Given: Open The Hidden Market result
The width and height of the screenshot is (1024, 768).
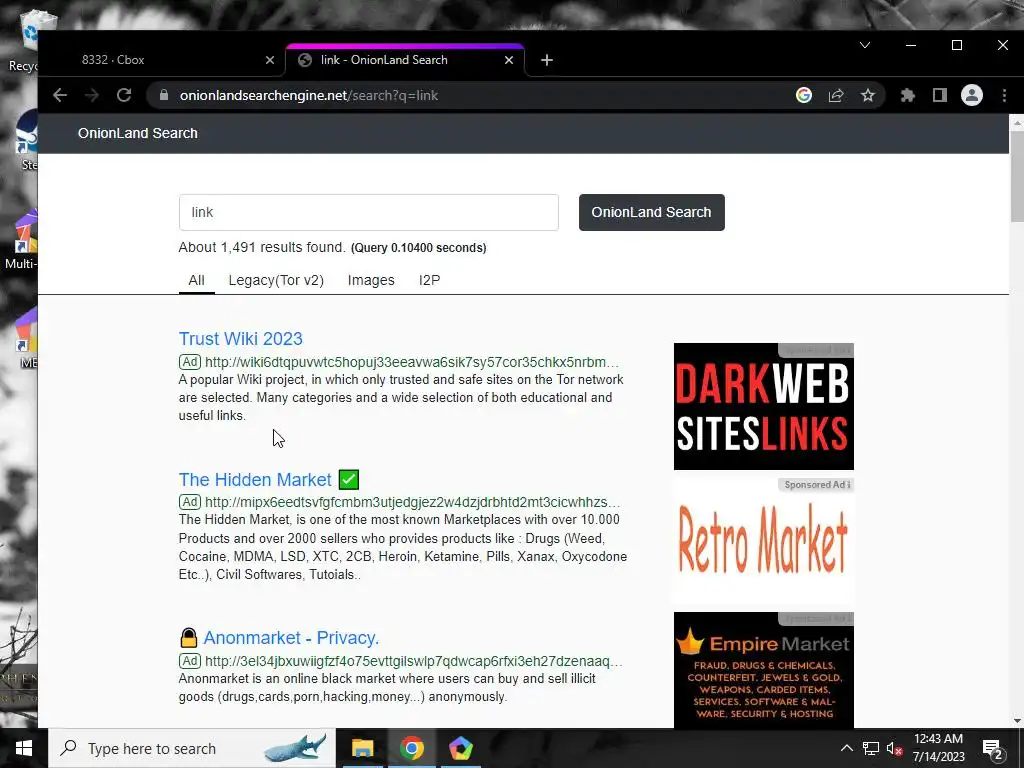Looking at the screenshot, I should pos(255,479).
